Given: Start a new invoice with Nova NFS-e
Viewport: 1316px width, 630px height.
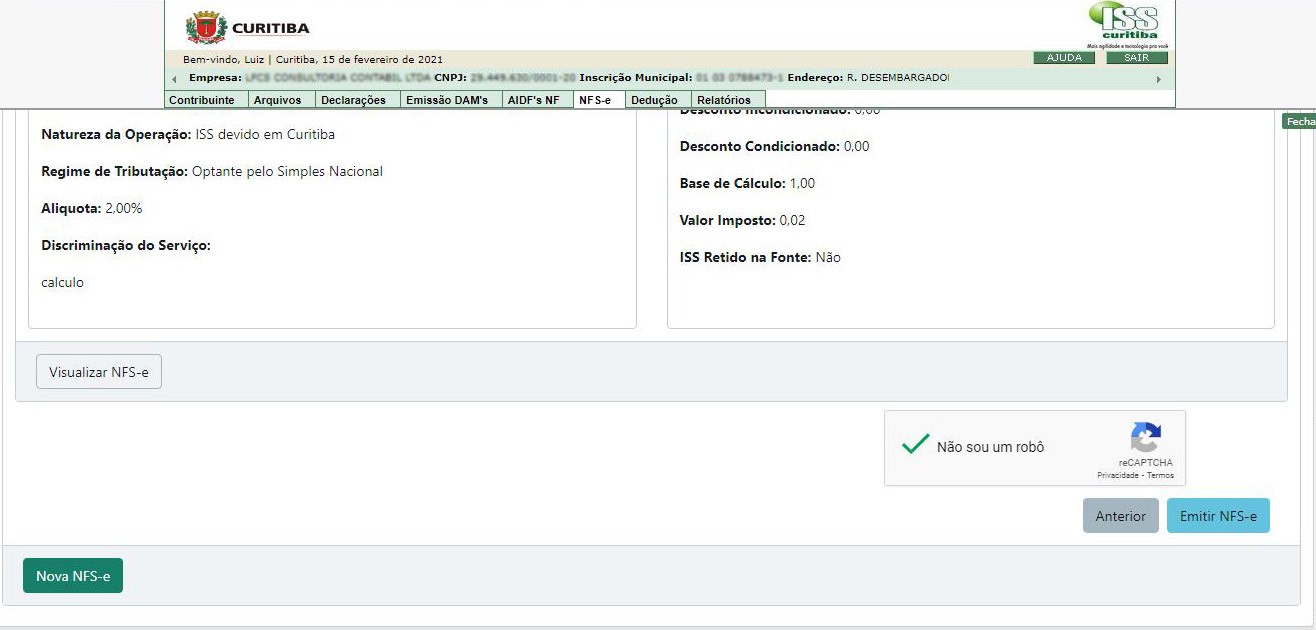Looking at the screenshot, I should (73, 576).
